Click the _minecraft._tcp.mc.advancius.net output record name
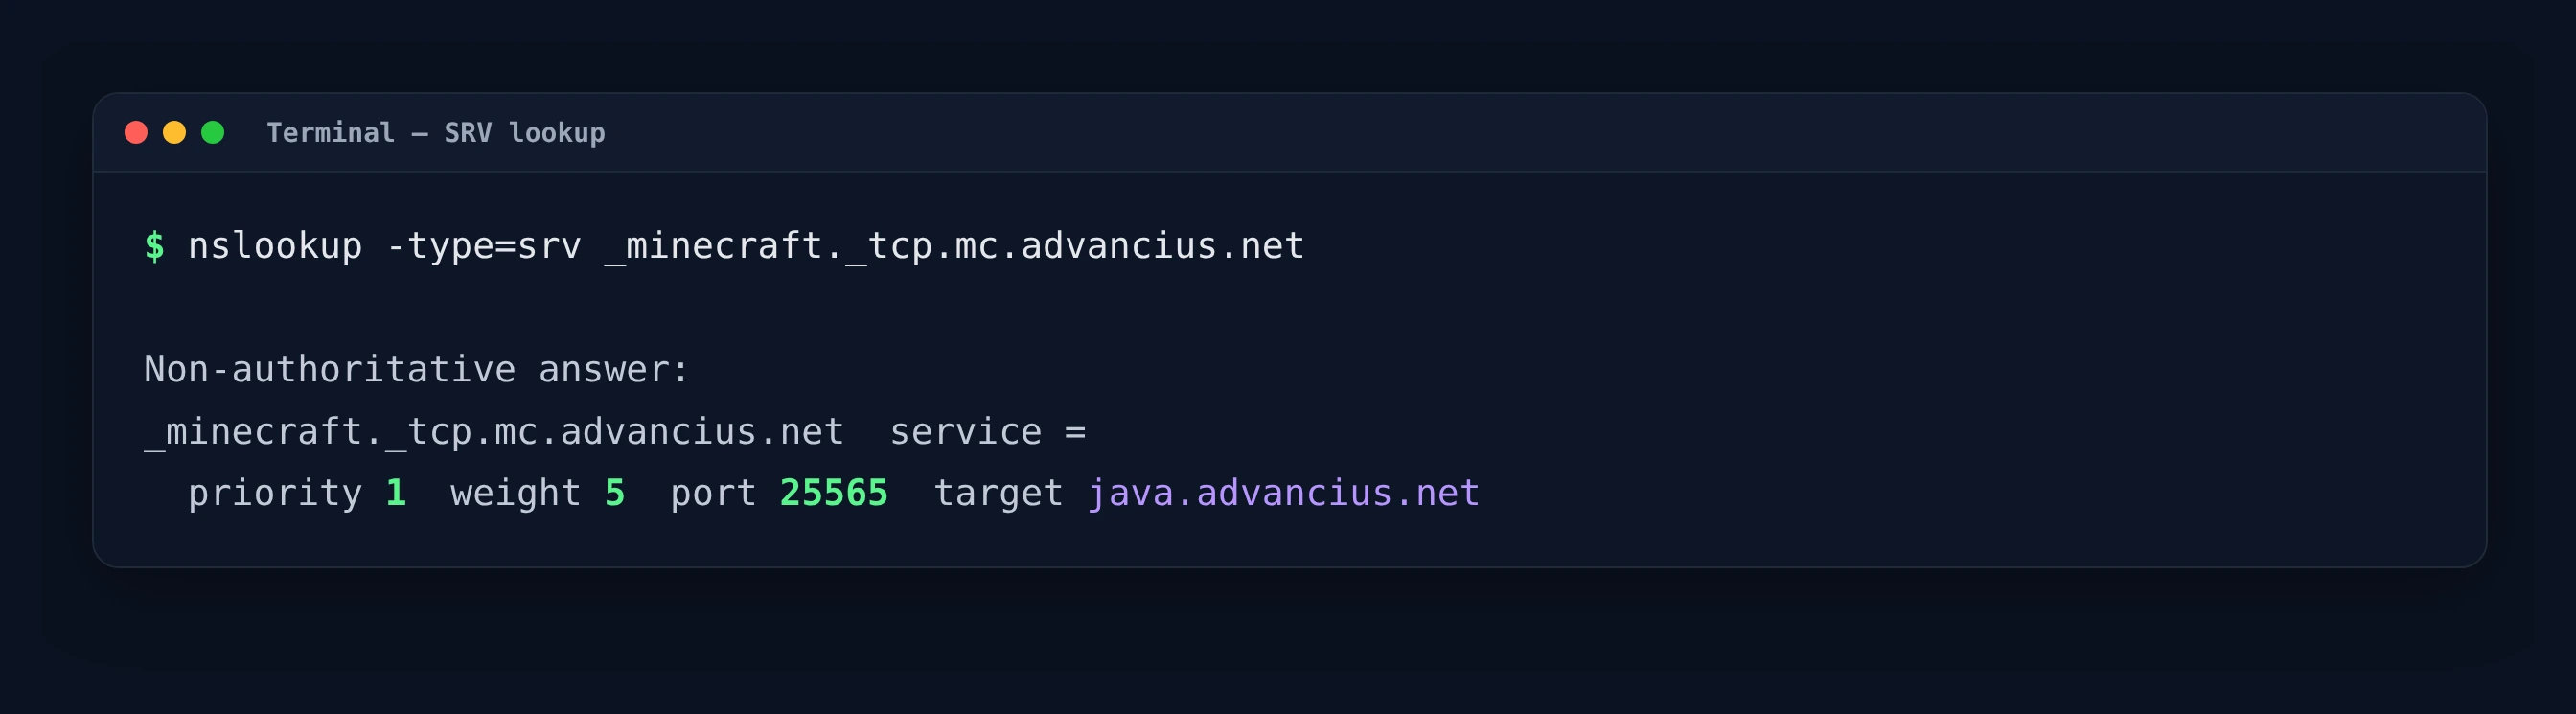The image size is (2576, 714). [494, 432]
